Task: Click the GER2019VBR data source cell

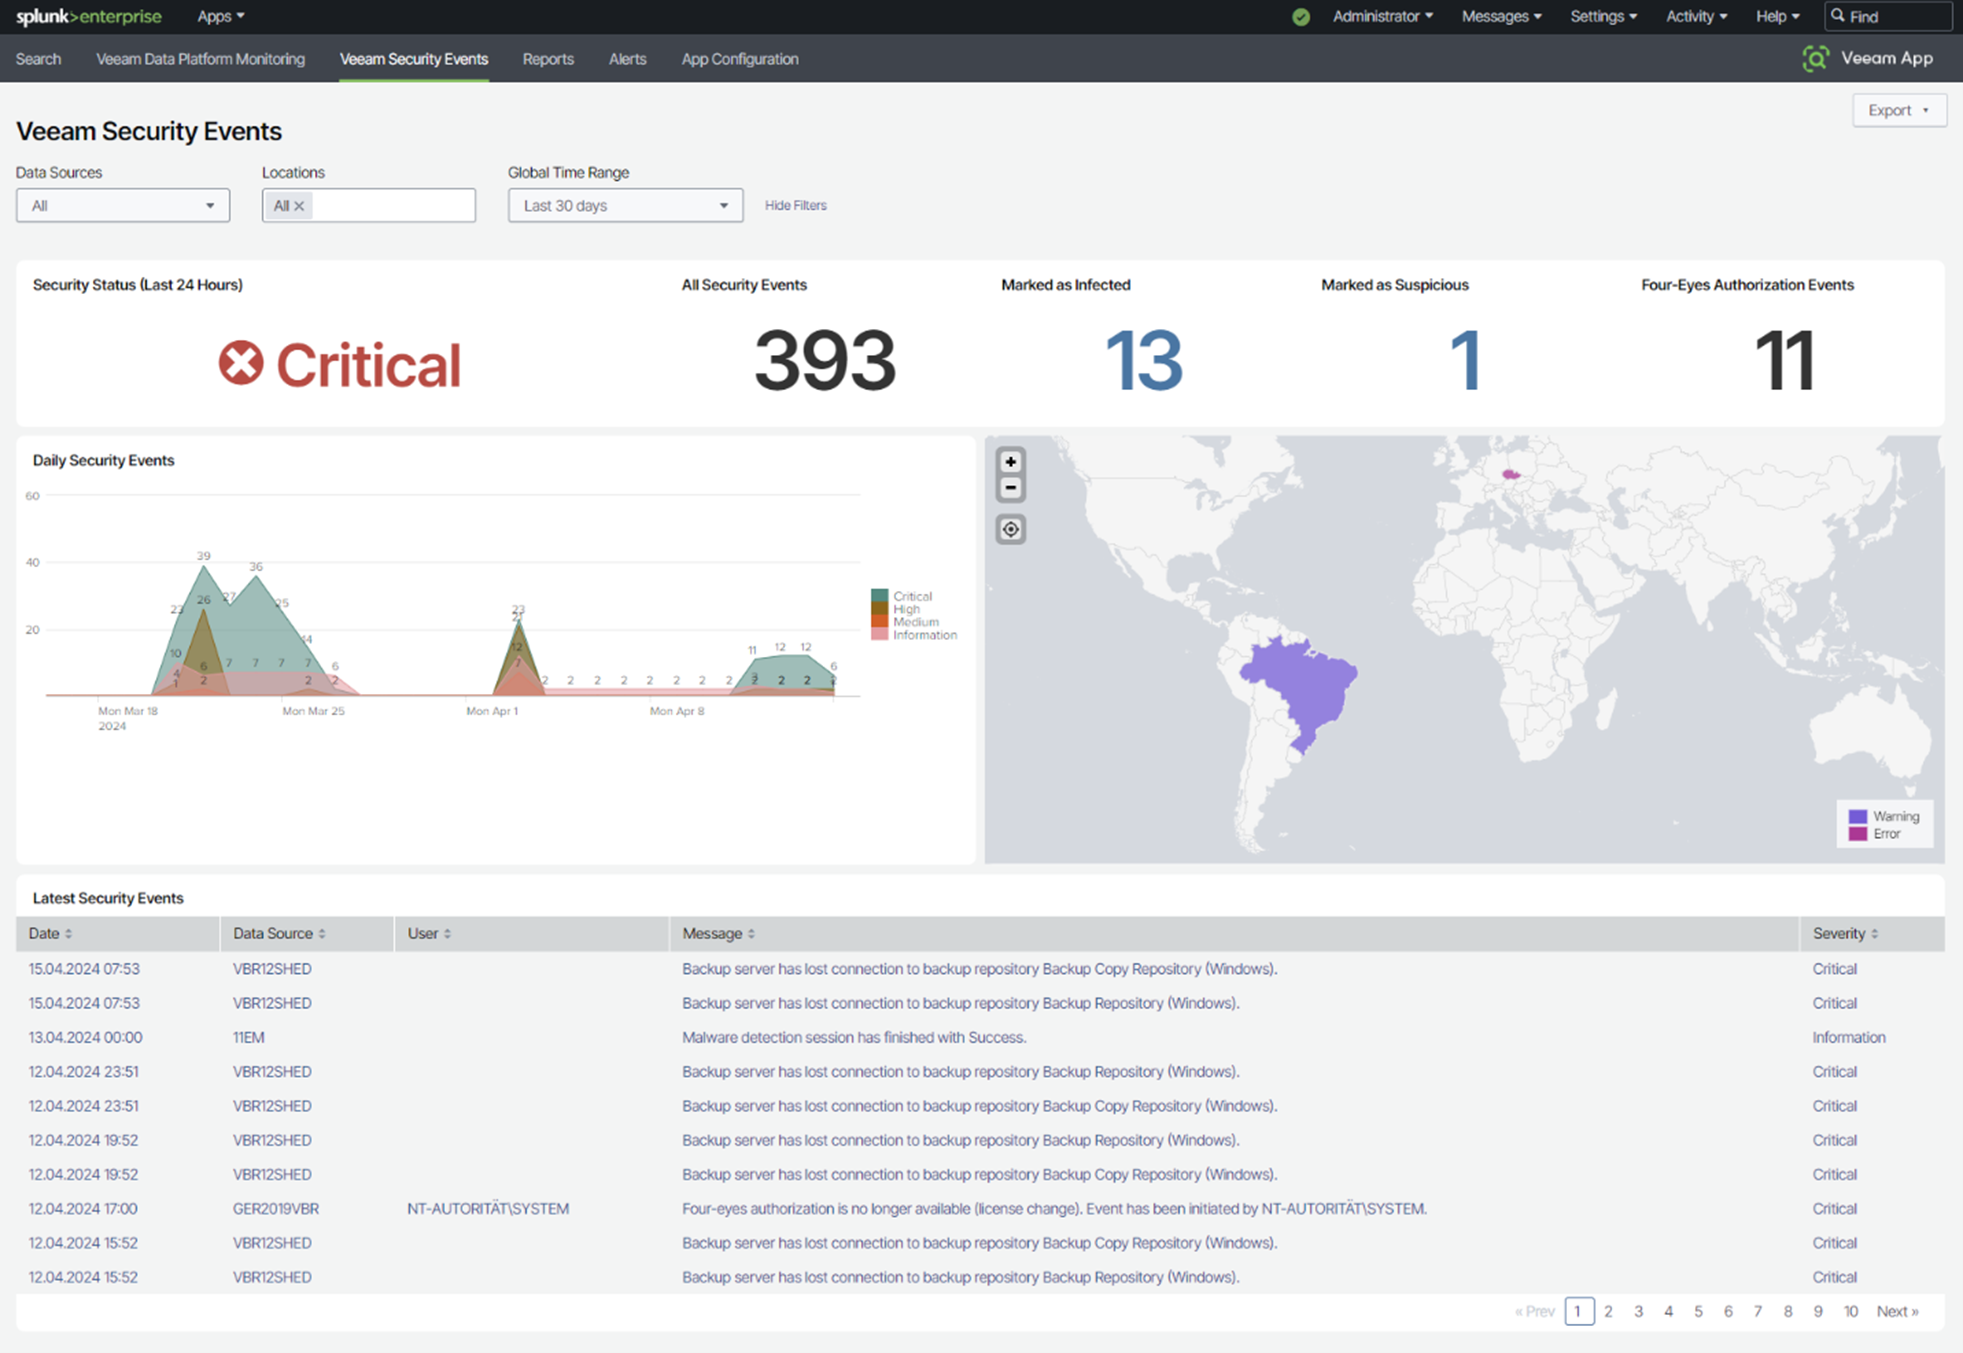Action: 276,1208
